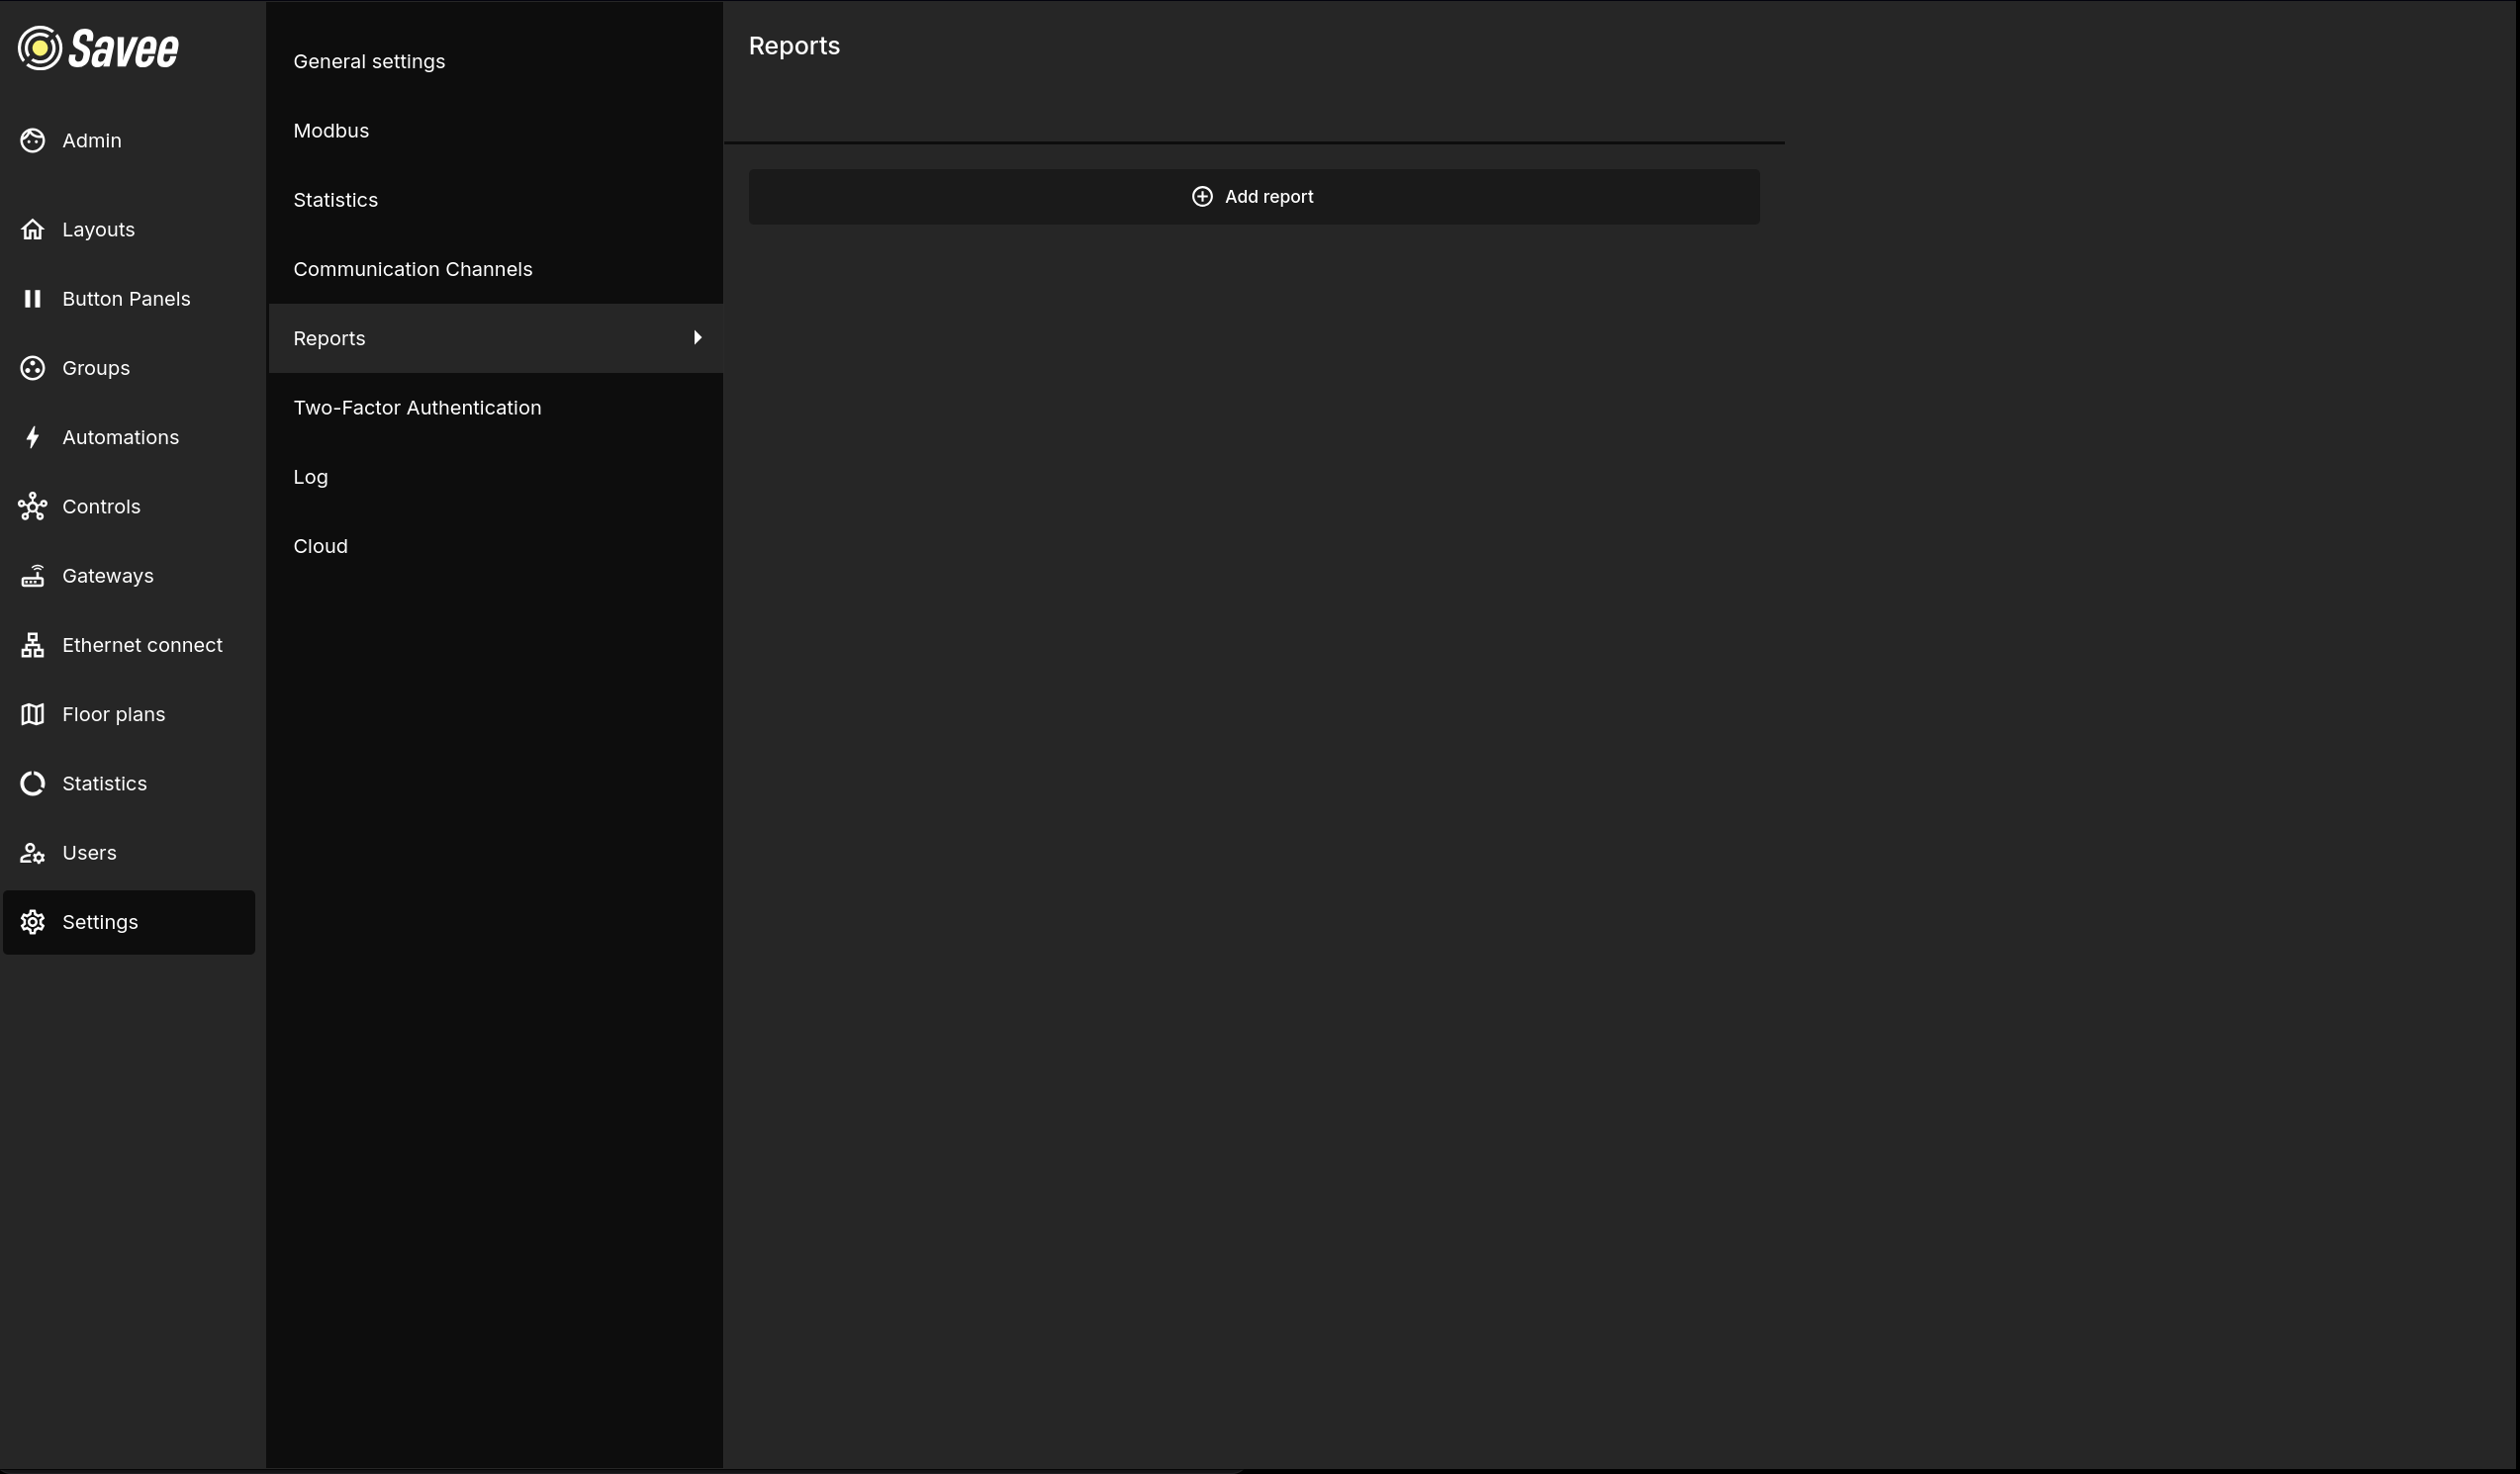Open General settings submenu item

(x=369, y=62)
